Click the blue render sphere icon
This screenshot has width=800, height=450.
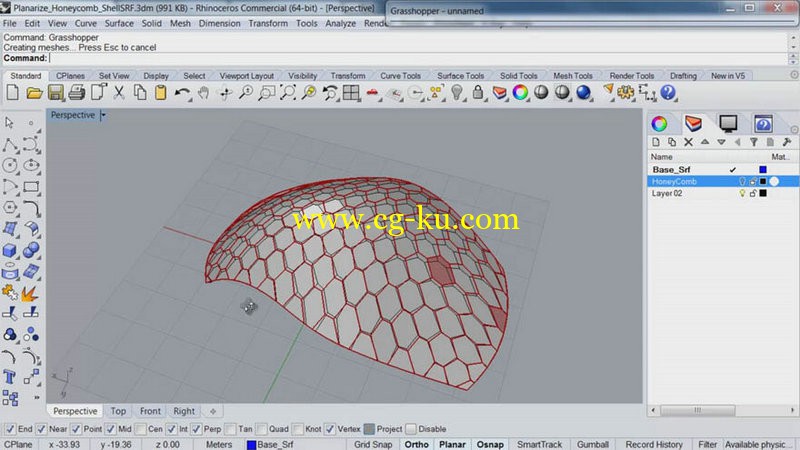pyautogui.click(x=583, y=93)
